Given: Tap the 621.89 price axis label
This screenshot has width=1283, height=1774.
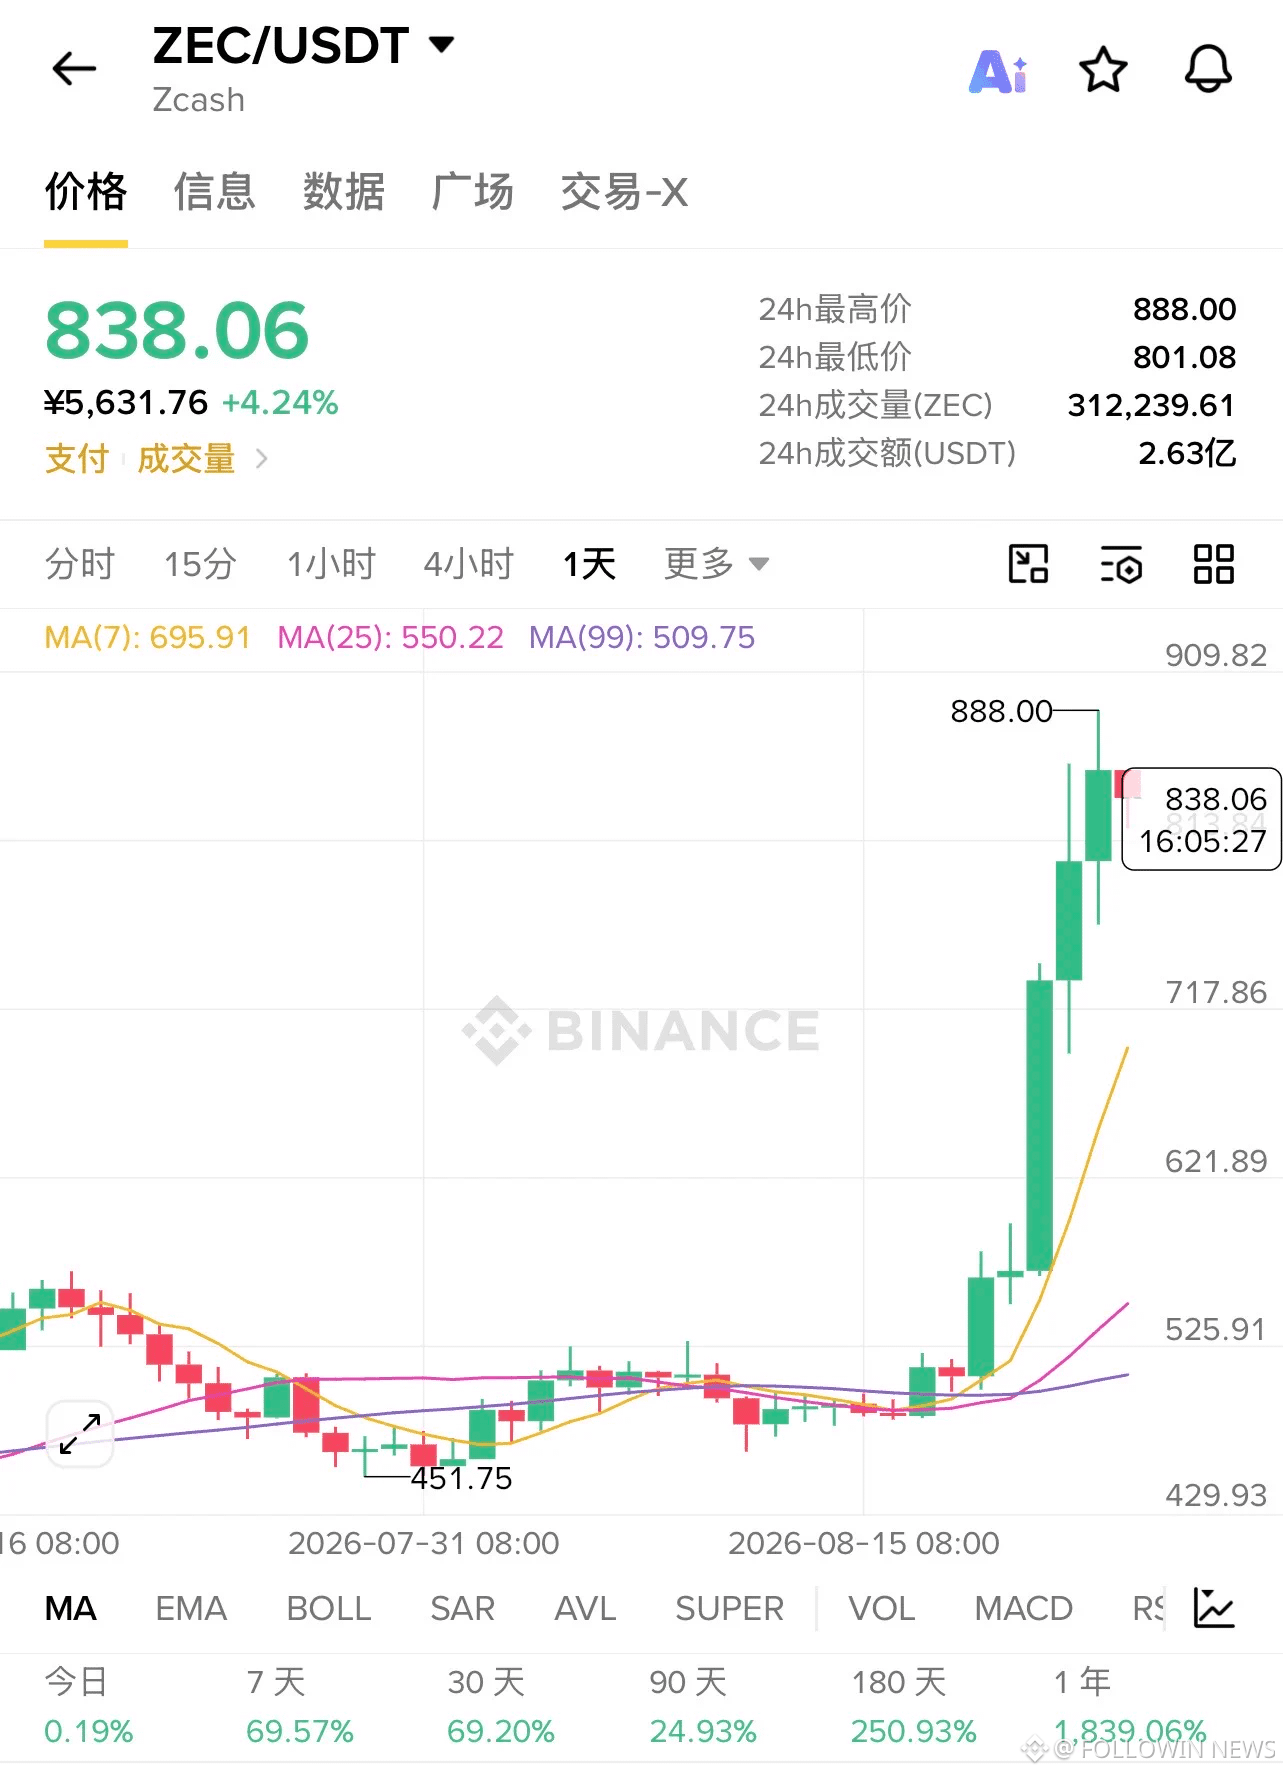Looking at the screenshot, I should [1216, 1161].
